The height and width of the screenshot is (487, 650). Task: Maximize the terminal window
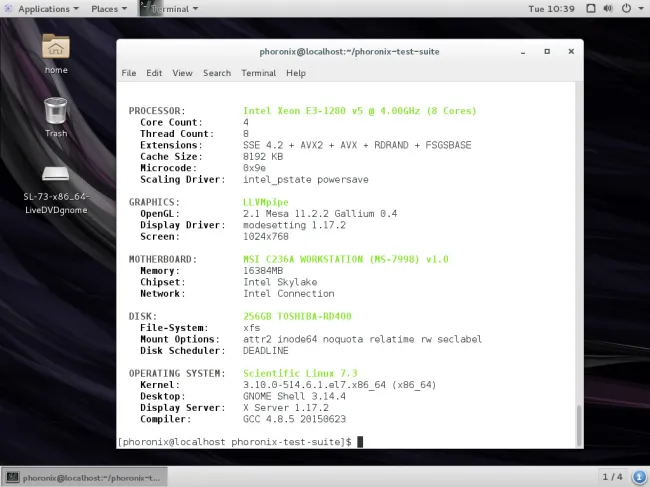547,51
